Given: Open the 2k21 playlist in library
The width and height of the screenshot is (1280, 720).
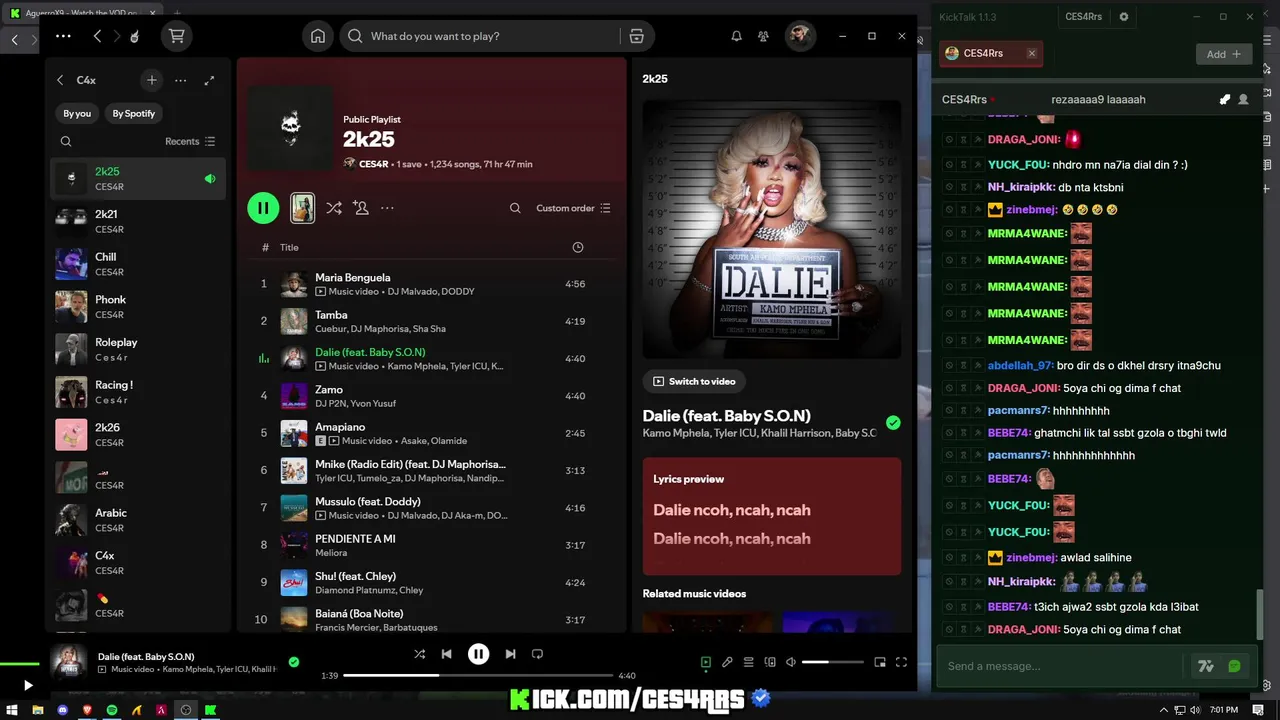Looking at the screenshot, I should click(138, 221).
